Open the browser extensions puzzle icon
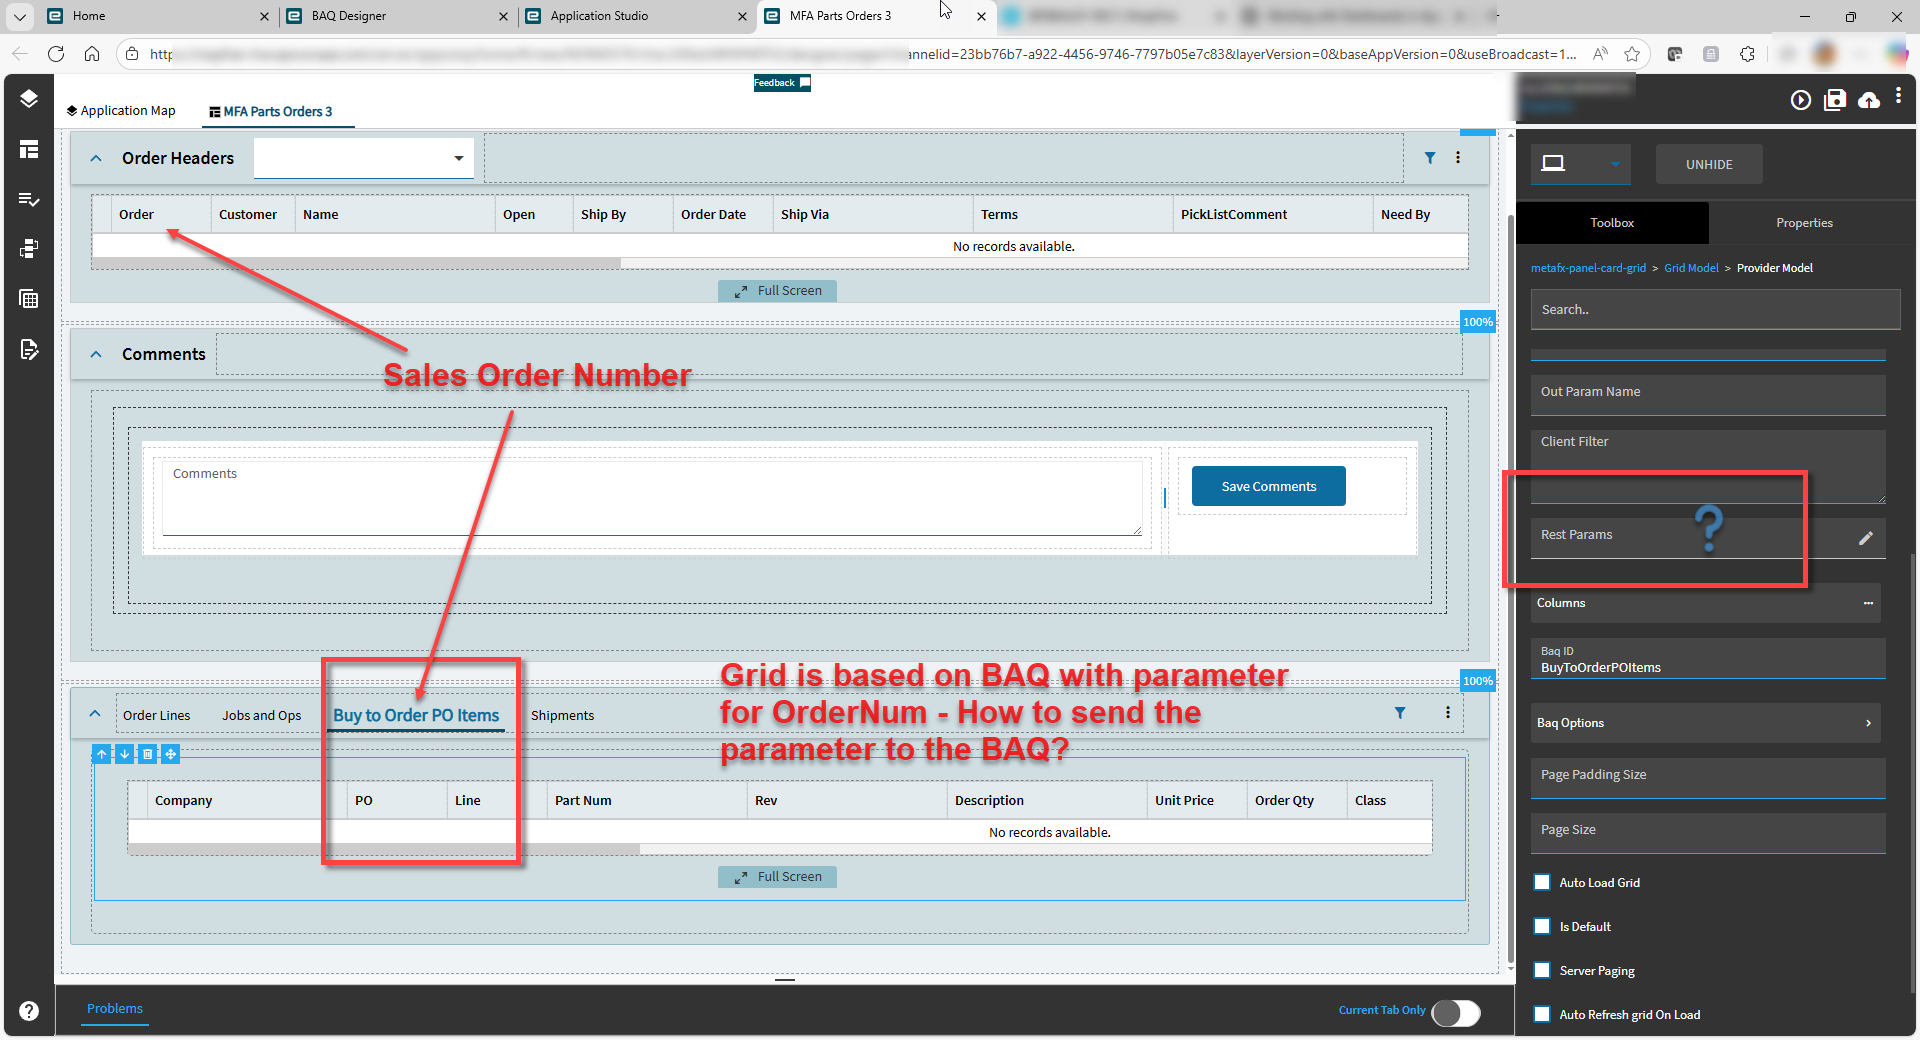The height and width of the screenshot is (1040, 1920). click(x=1747, y=54)
